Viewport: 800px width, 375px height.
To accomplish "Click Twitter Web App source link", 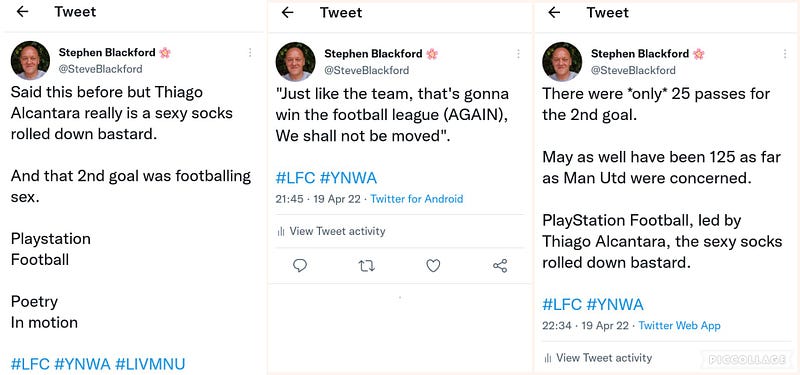I will tap(679, 326).
